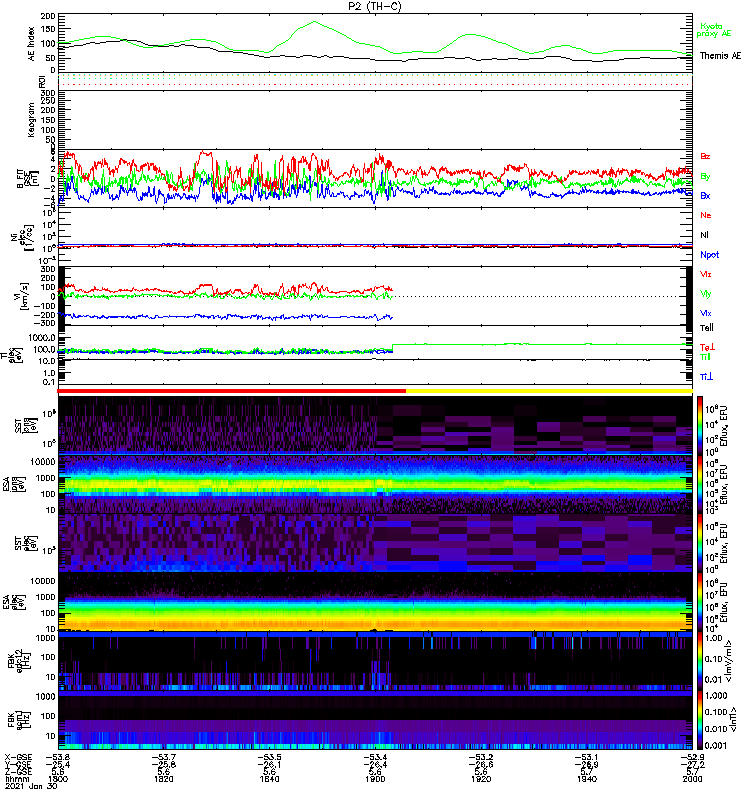
Task: Select the Themis AE legend label
Action: point(720,56)
